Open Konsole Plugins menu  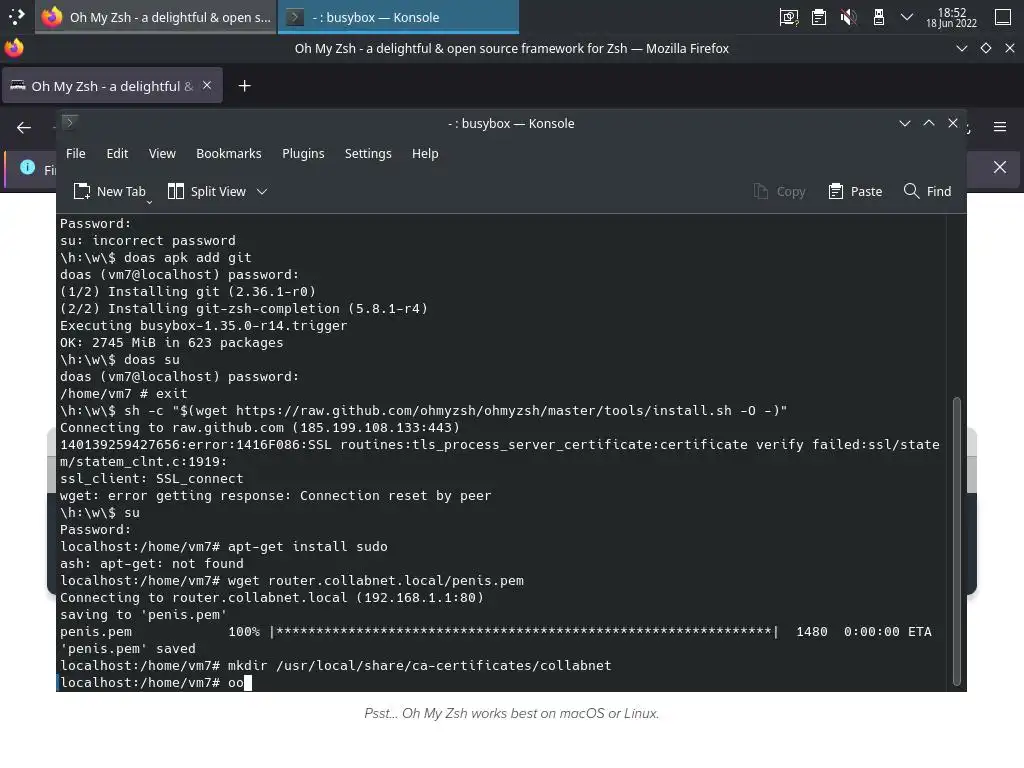(x=303, y=153)
